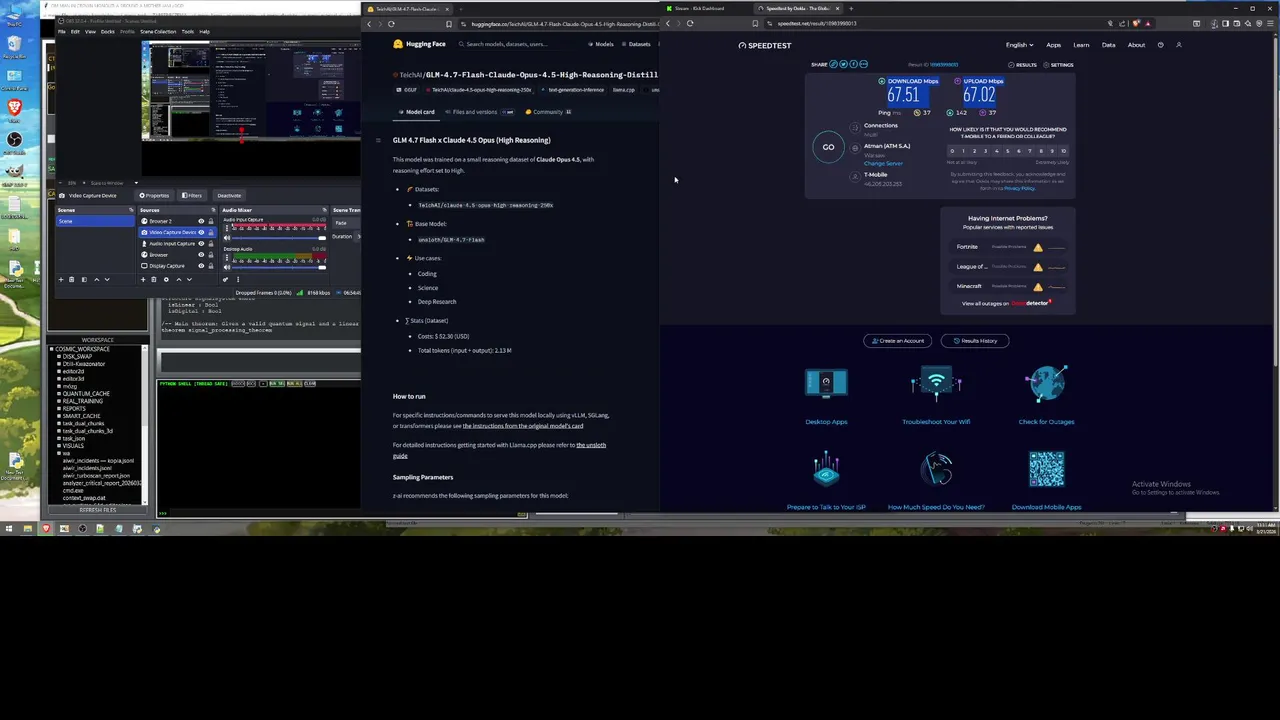Image resolution: width=1280 pixels, height=720 pixels.
Task: Select rating 10 in T-Mobile recommendation scale
Action: pyautogui.click(x=1064, y=151)
